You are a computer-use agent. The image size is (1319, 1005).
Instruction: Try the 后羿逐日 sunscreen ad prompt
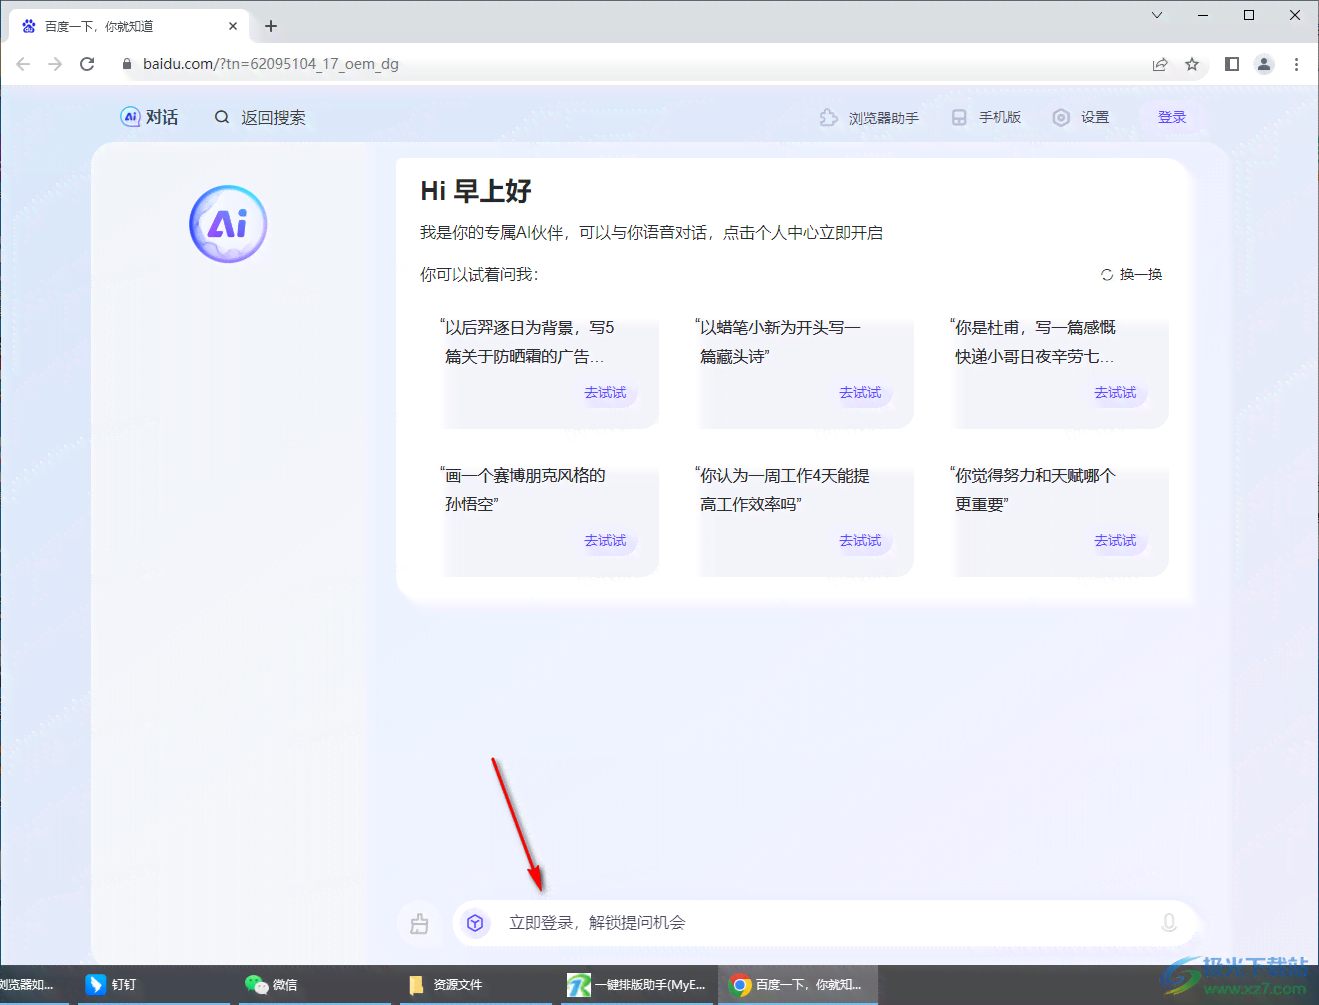point(605,393)
